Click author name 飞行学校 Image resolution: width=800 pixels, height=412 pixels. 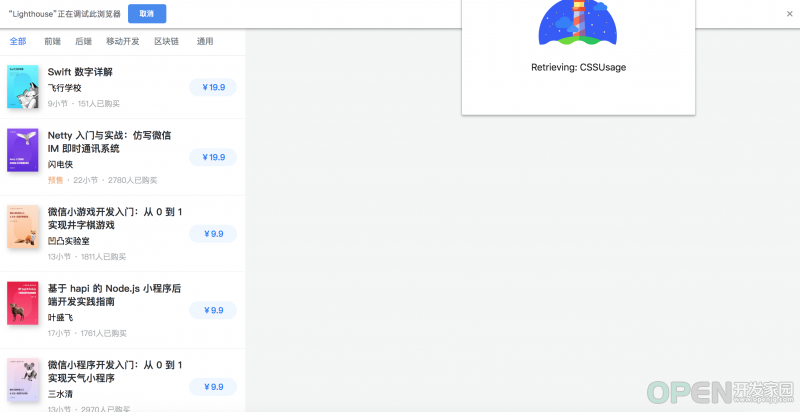click(x=65, y=88)
